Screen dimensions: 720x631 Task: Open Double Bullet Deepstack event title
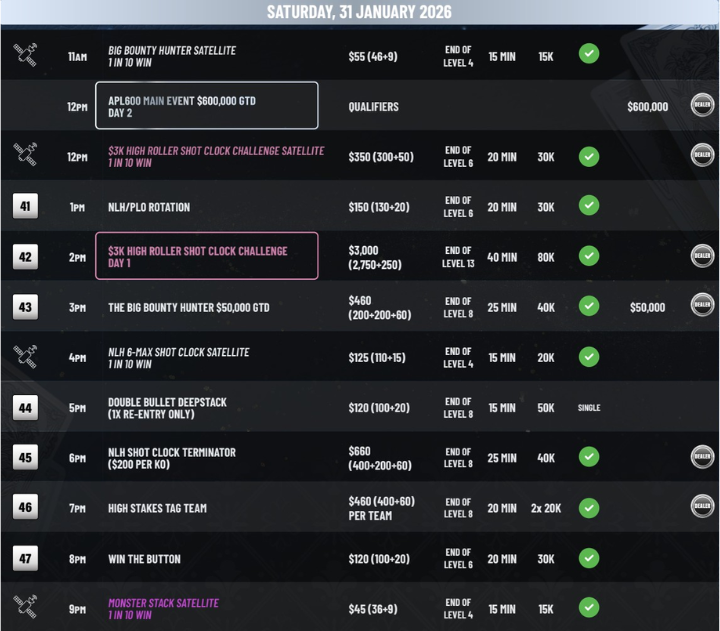pyautogui.click(x=167, y=402)
